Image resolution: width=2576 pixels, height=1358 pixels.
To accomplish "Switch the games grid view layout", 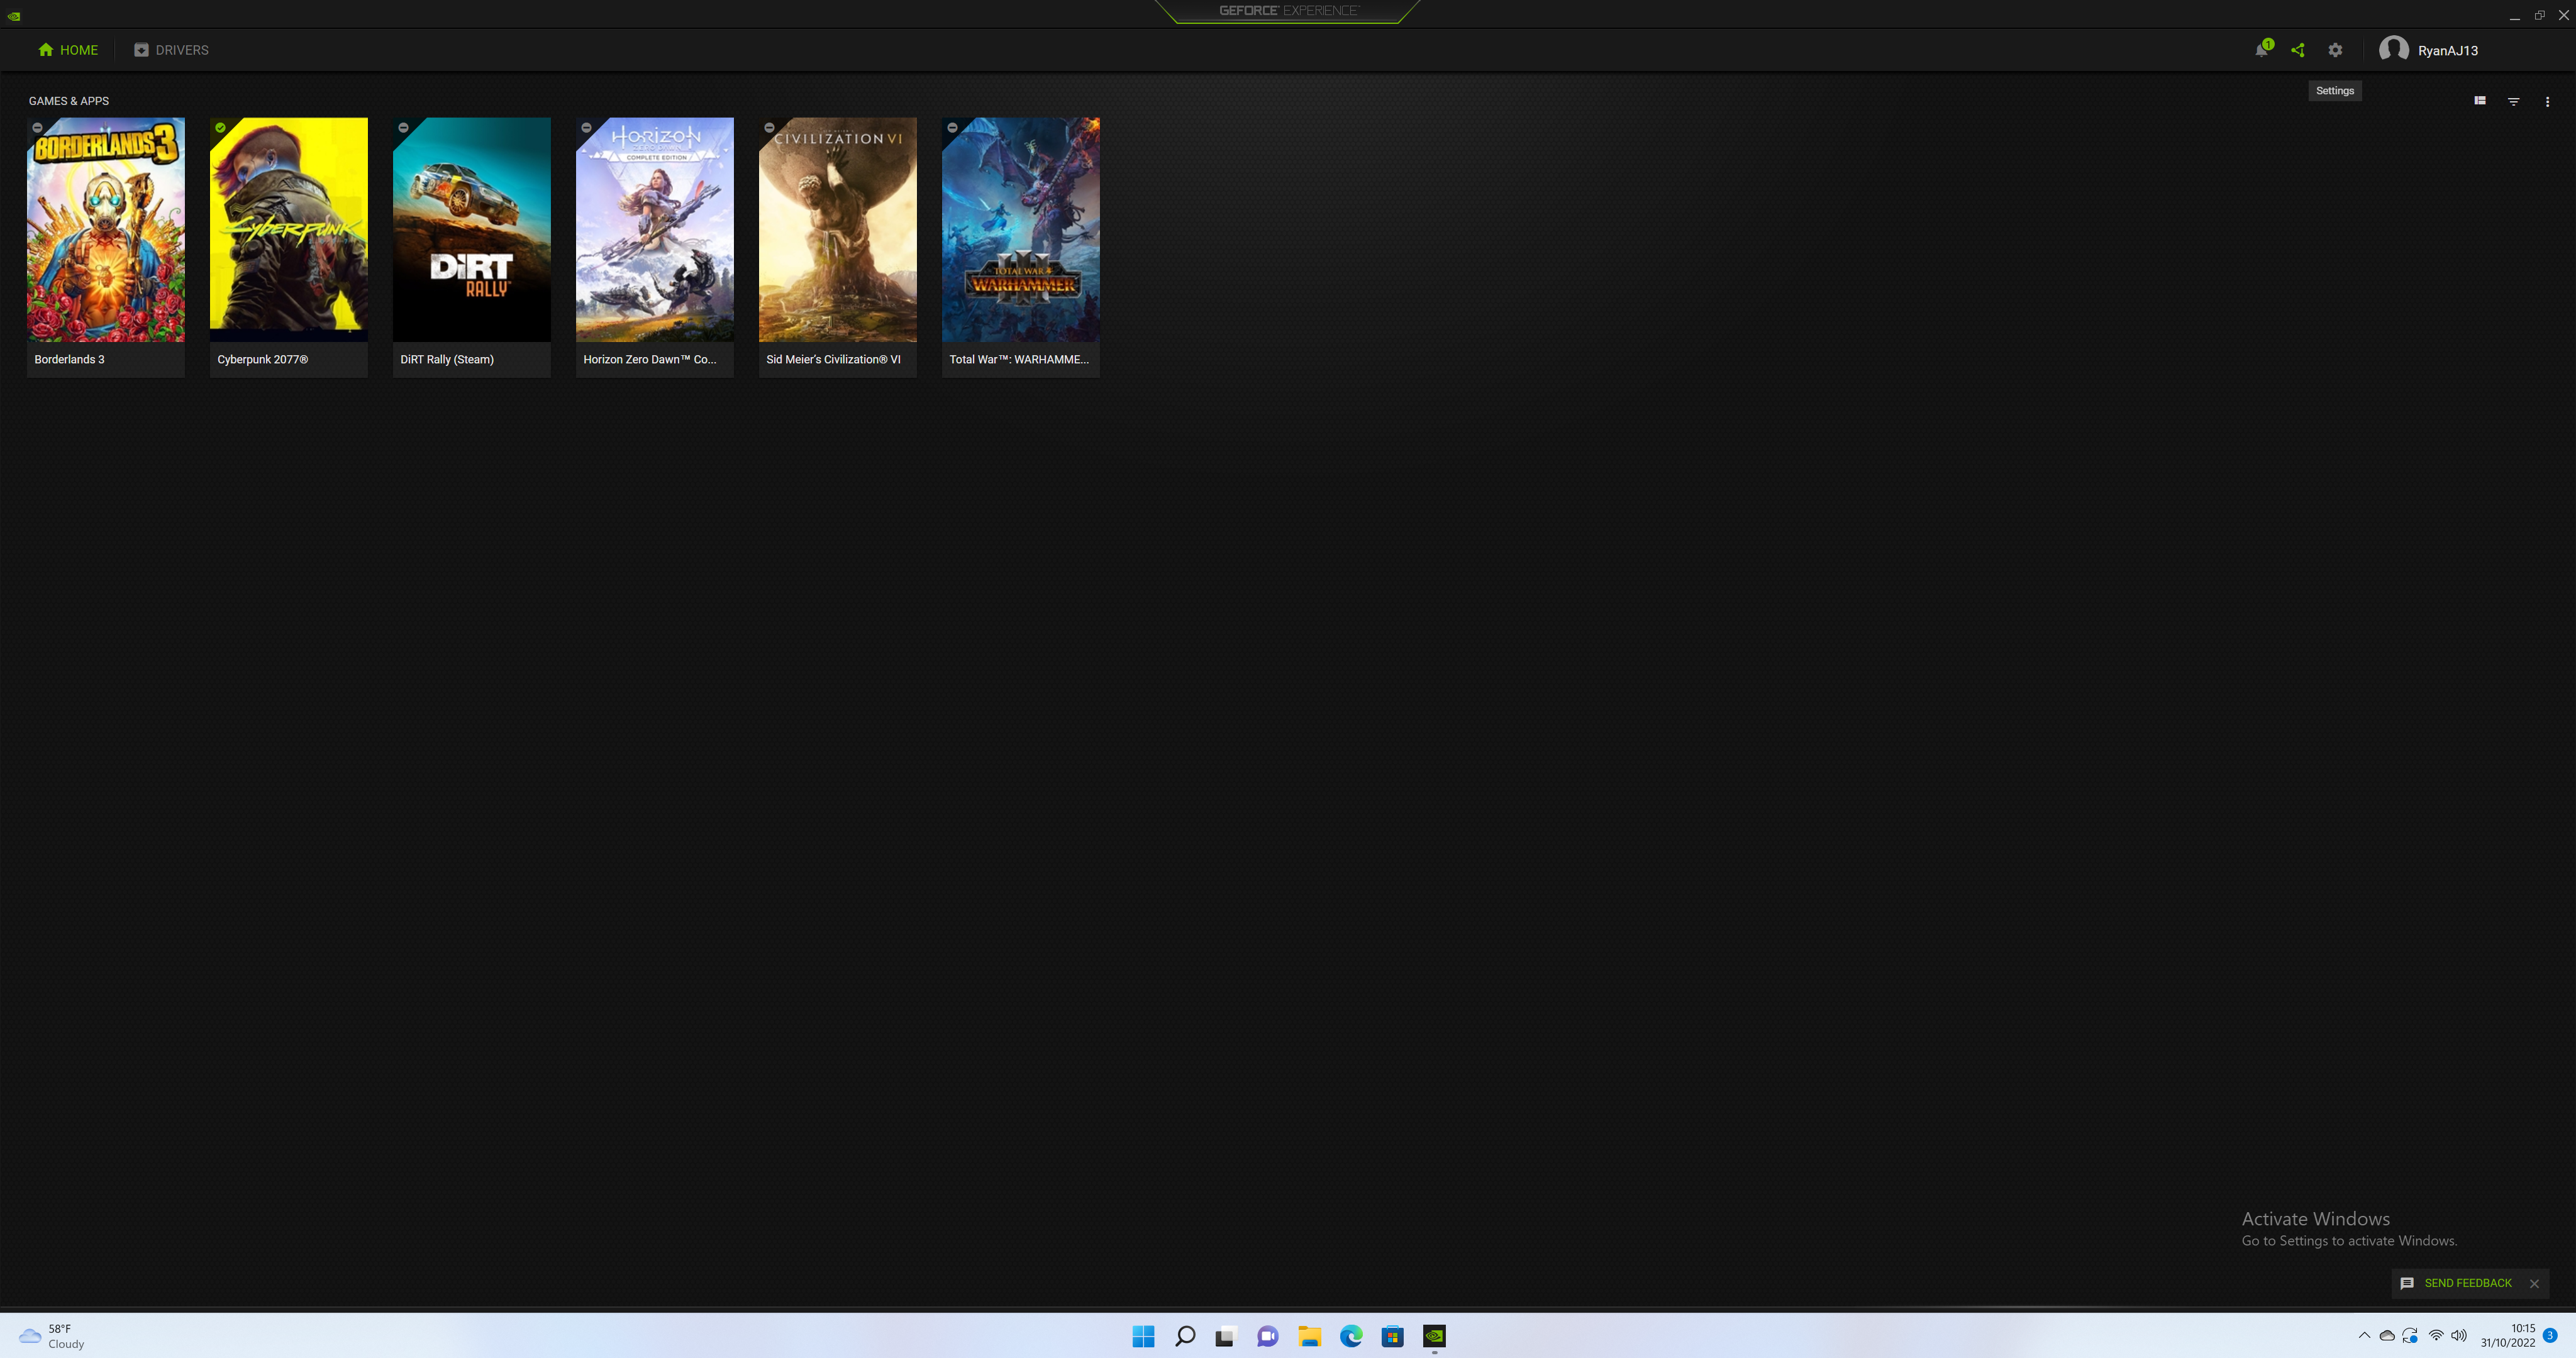I will (x=2480, y=101).
